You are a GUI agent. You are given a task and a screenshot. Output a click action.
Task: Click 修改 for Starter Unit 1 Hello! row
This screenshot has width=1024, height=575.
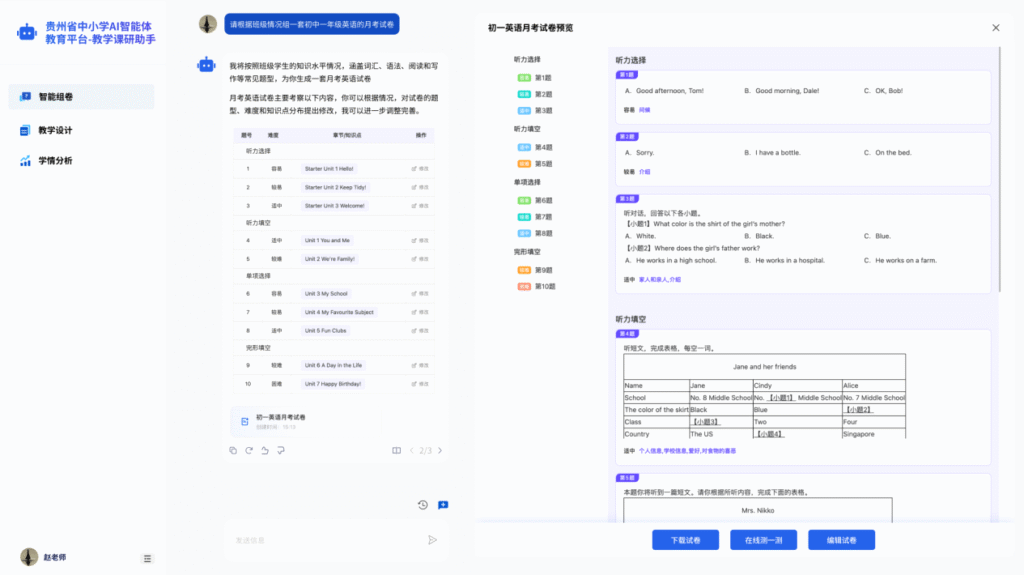click(x=420, y=169)
